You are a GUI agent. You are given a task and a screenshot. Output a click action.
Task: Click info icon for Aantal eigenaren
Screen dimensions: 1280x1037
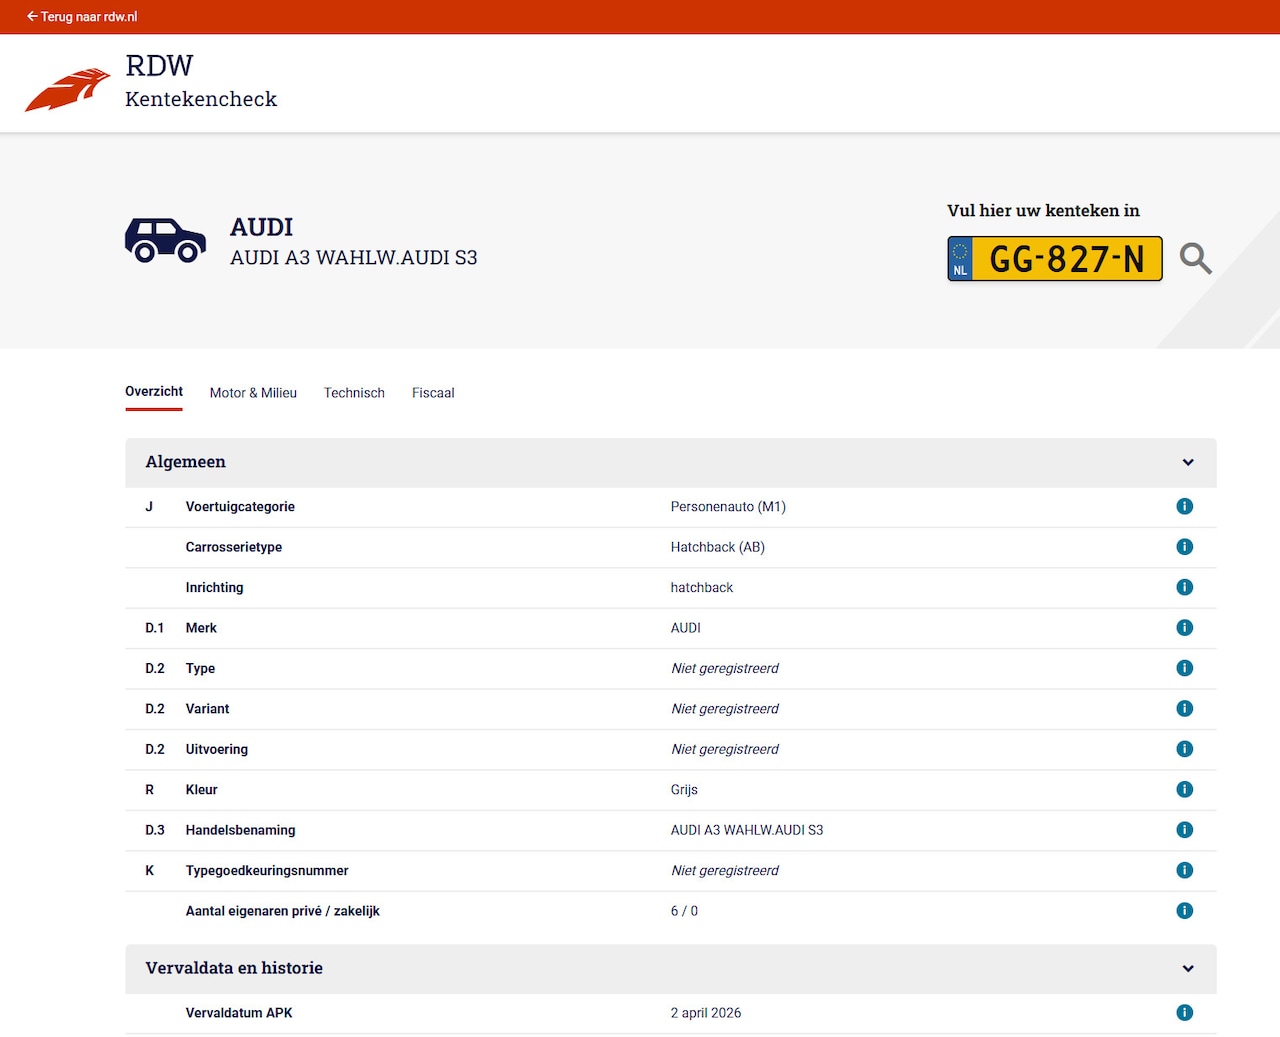coord(1184,911)
